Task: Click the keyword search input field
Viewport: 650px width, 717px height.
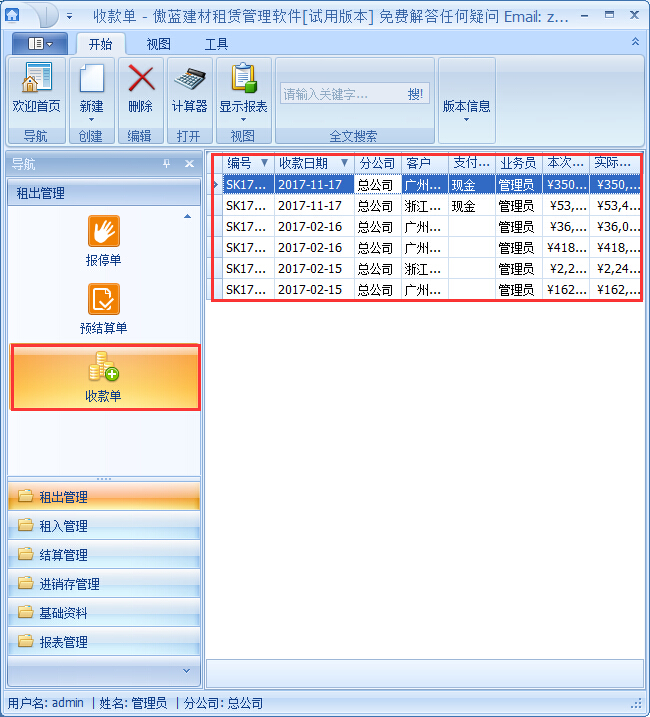Action: [341, 94]
